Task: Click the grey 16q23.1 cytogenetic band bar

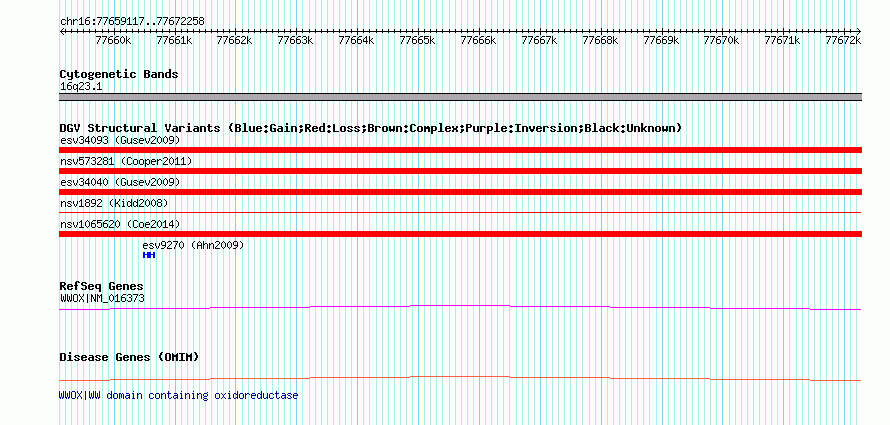Action: [x=460, y=97]
